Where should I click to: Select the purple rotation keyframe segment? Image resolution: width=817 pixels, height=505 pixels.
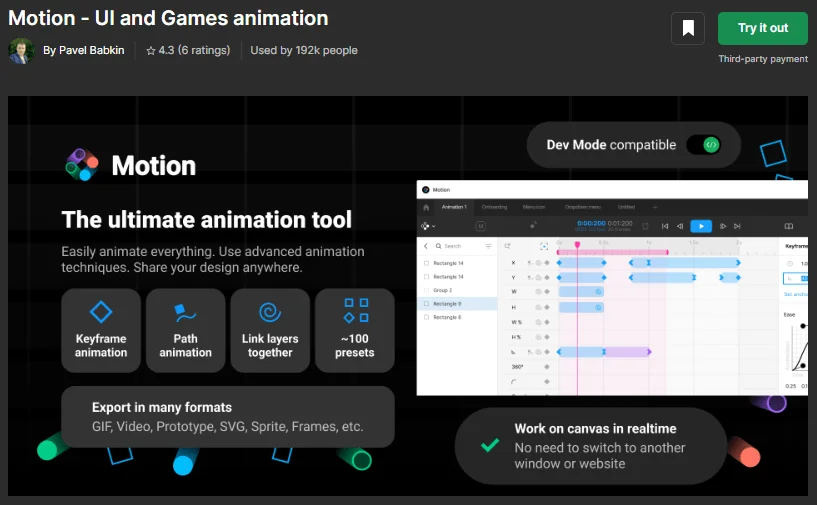tap(627, 352)
